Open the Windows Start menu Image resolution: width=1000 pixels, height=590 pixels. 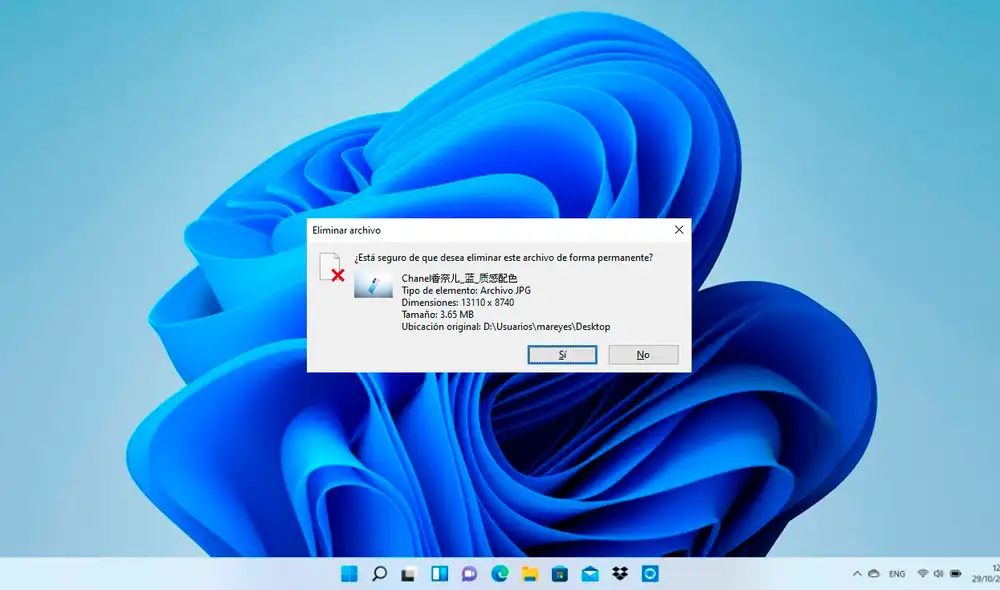tap(349, 574)
